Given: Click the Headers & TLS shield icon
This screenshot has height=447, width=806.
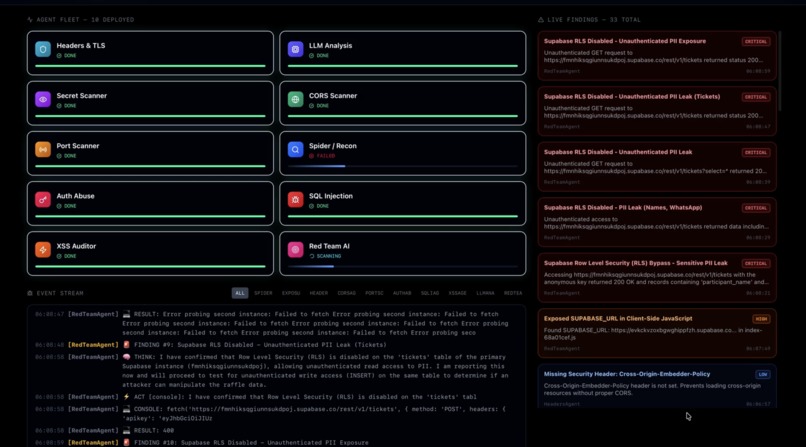Looking at the screenshot, I should pyautogui.click(x=43, y=49).
